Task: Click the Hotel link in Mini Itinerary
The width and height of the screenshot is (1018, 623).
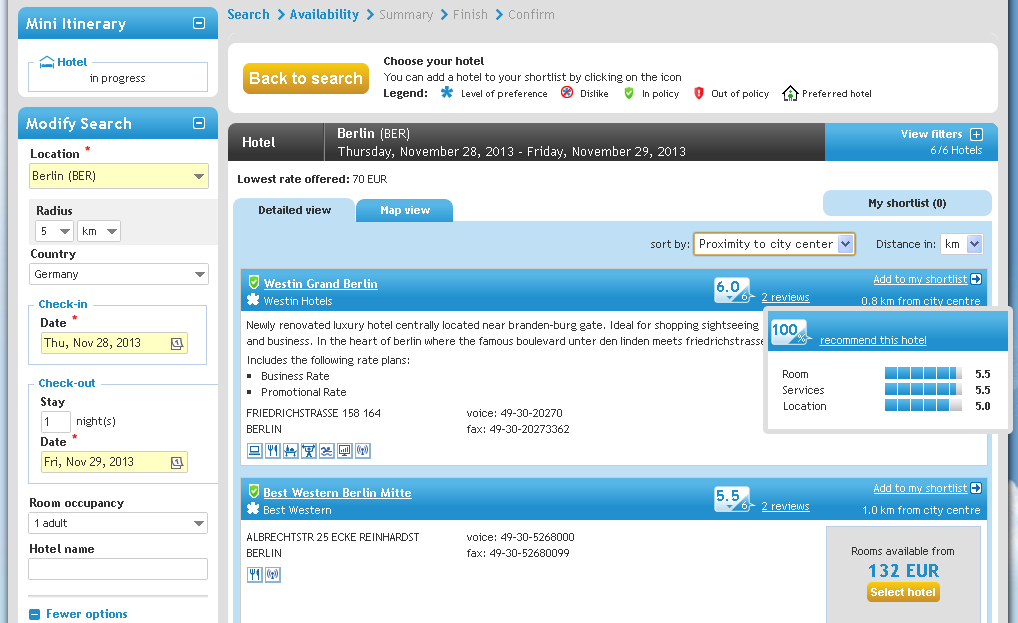Action: [x=72, y=62]
